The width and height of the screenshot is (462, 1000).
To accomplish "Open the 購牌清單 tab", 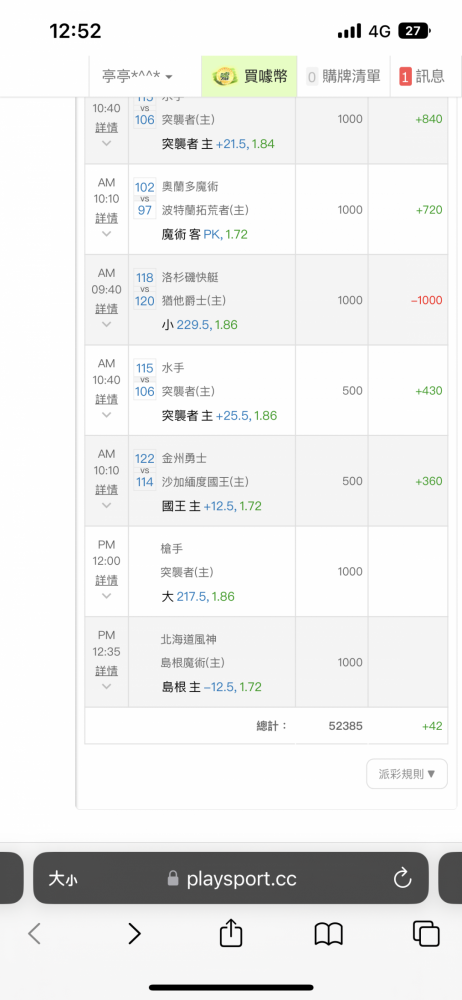I will pos(343,77).
